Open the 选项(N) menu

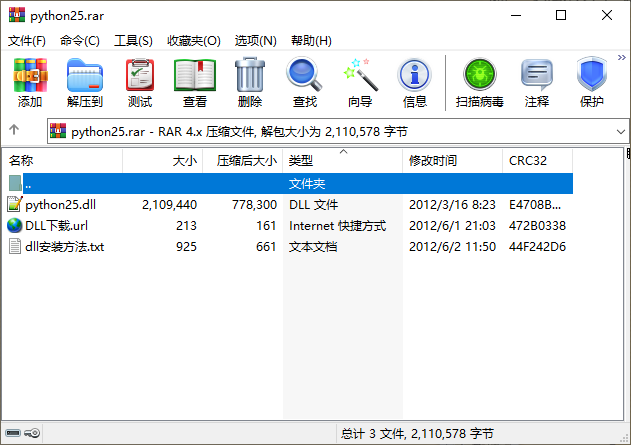[256, 41]
